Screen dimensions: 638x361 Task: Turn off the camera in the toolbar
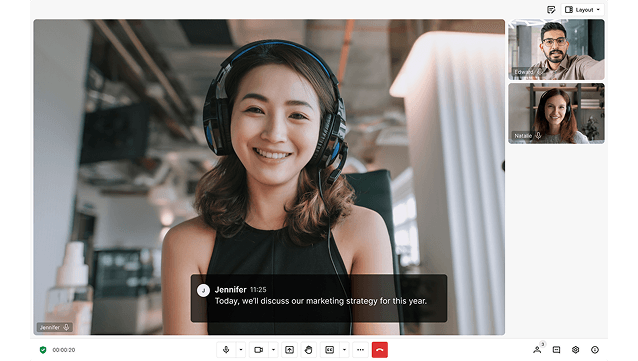[x=258, y=350]
